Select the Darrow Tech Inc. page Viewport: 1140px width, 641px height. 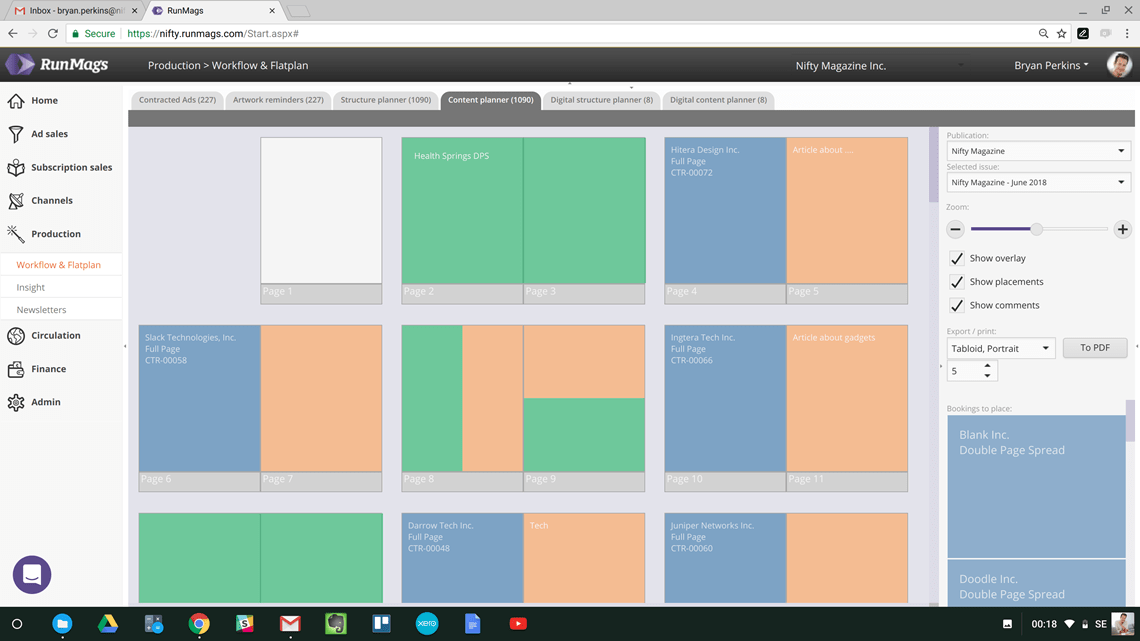pos(462,558)
